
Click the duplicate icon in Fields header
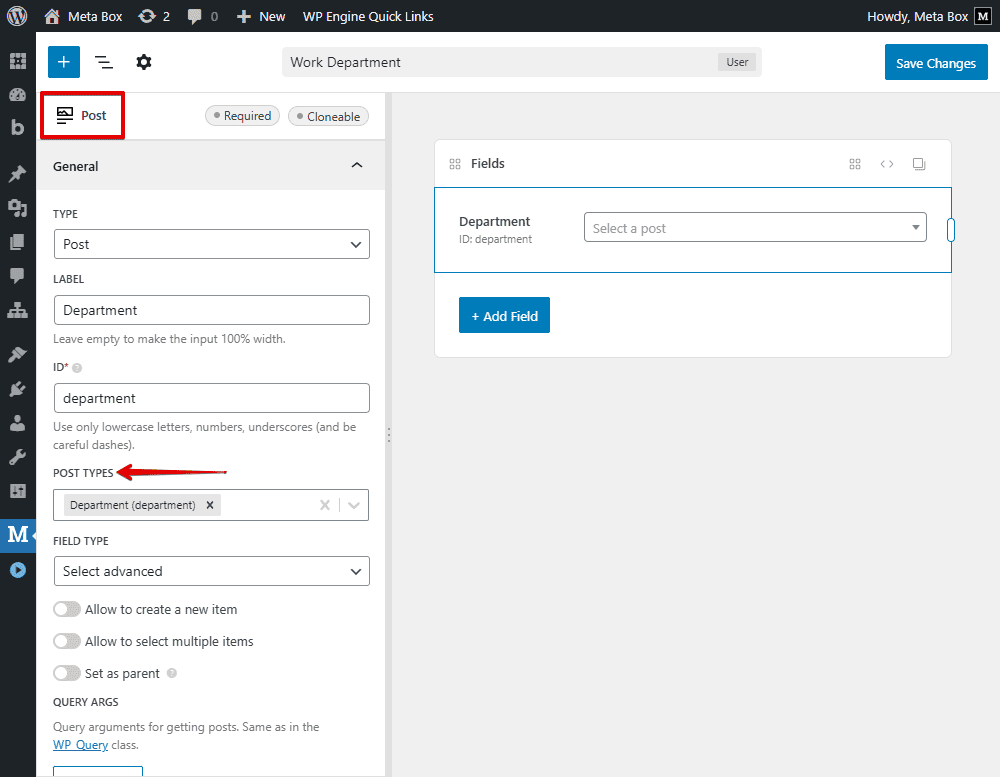click(919, 164)
